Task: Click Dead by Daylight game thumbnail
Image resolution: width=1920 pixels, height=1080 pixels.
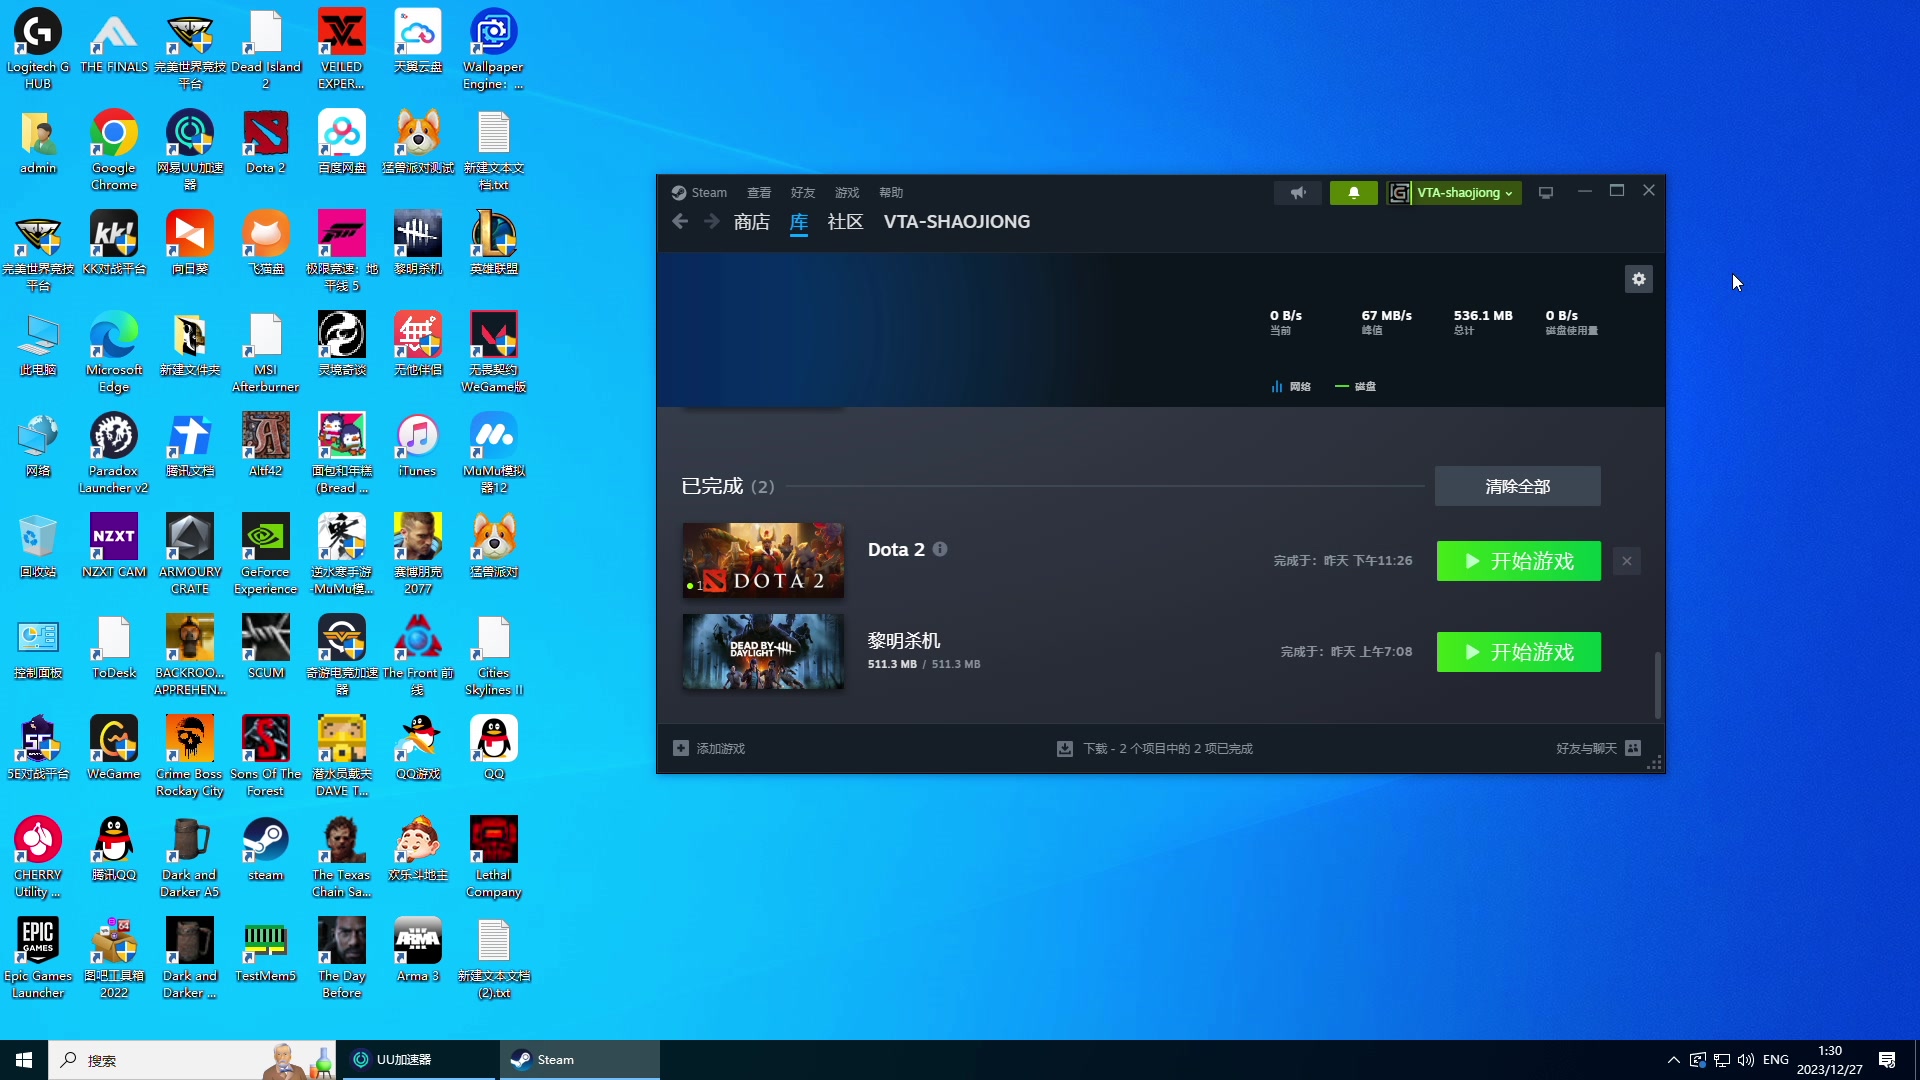Action: [x=763, y=651]
